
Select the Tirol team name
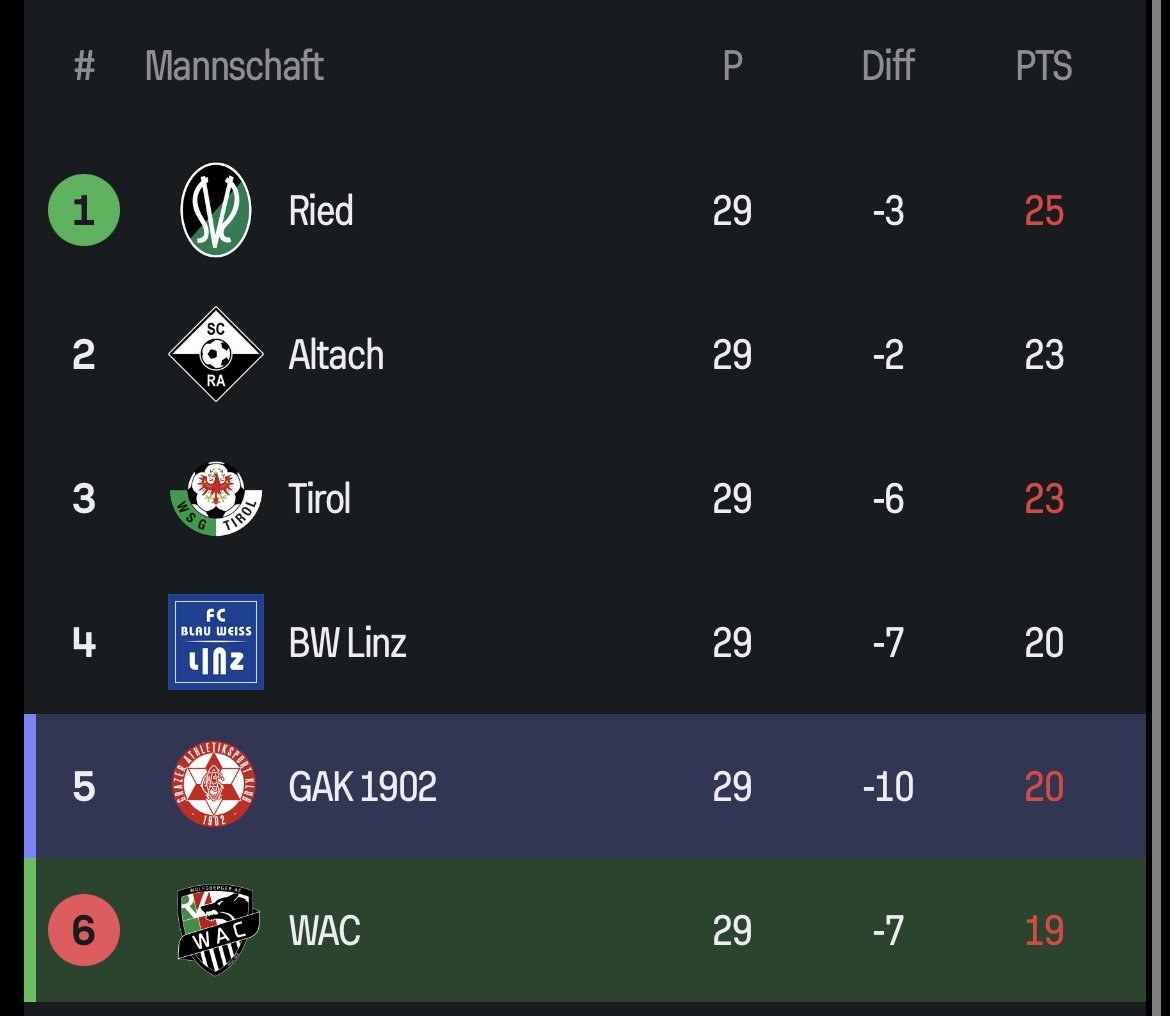coord(320,499)
